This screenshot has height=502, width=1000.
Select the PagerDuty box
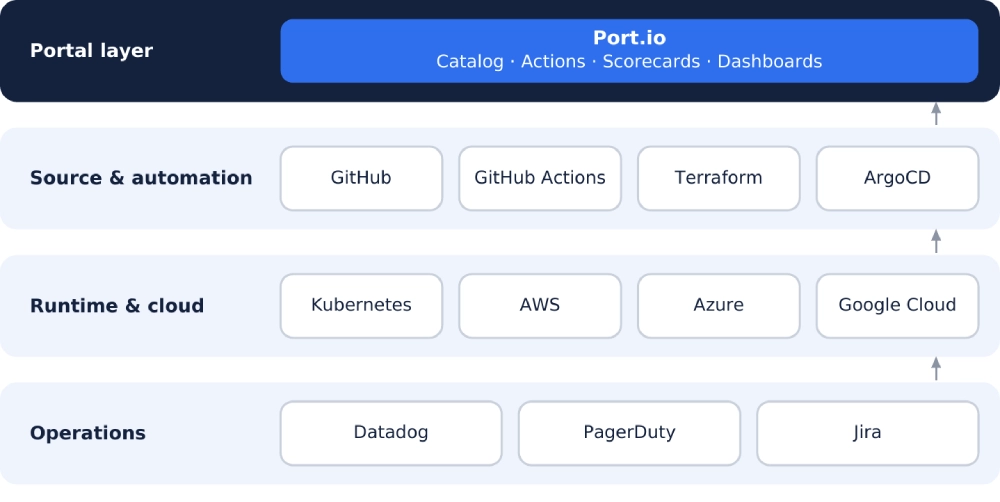pyautogui.click(x=629, y=433)
